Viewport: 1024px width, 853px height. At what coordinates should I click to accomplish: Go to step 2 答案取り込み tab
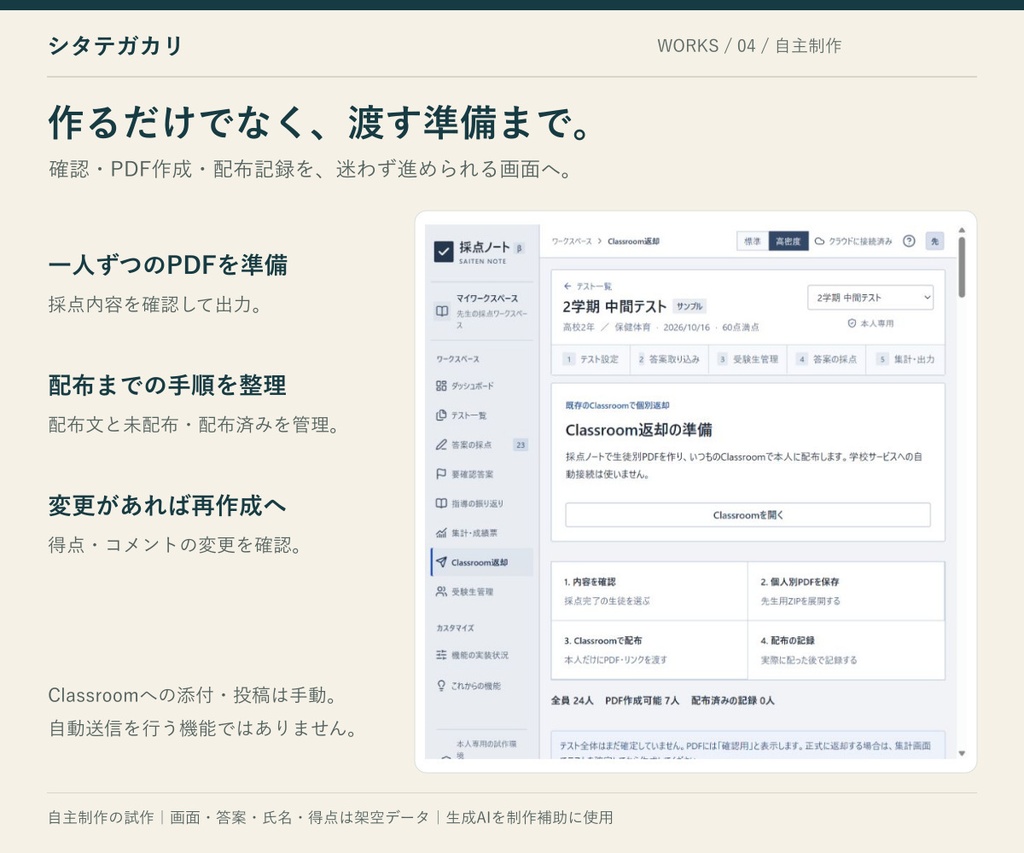pos(669,359)
